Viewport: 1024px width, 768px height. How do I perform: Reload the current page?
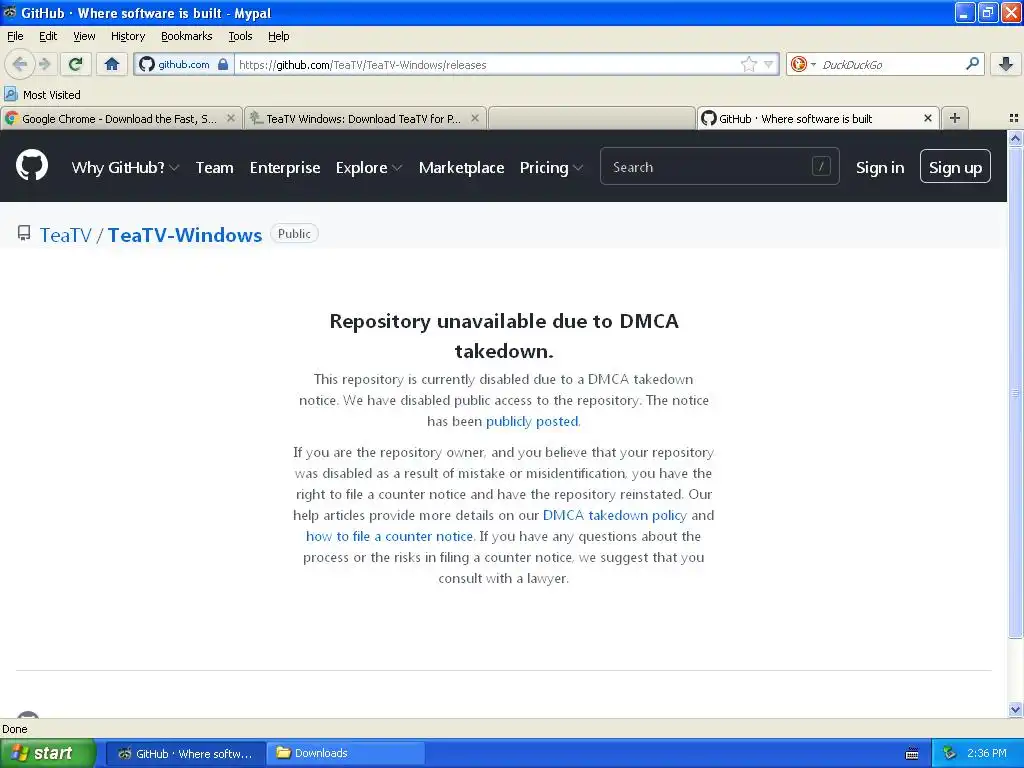(76, 64)
